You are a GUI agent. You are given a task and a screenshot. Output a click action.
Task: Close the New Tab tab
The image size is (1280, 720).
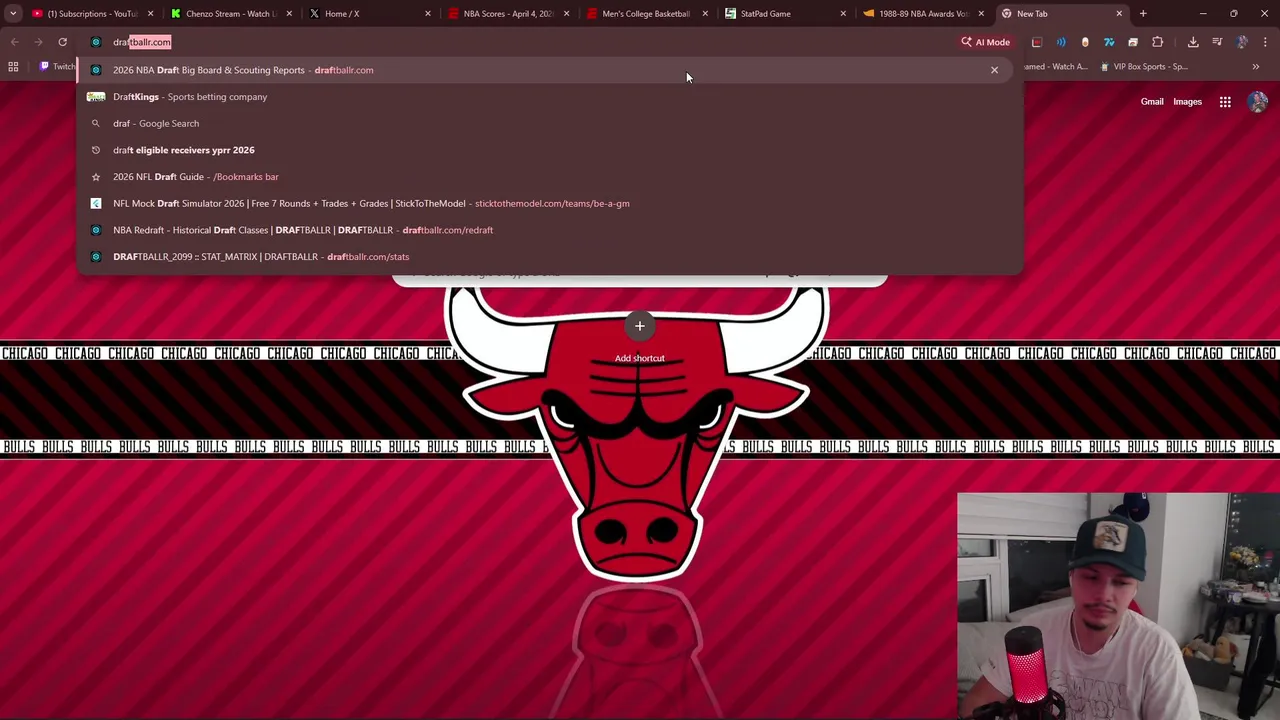(1119, 13)
